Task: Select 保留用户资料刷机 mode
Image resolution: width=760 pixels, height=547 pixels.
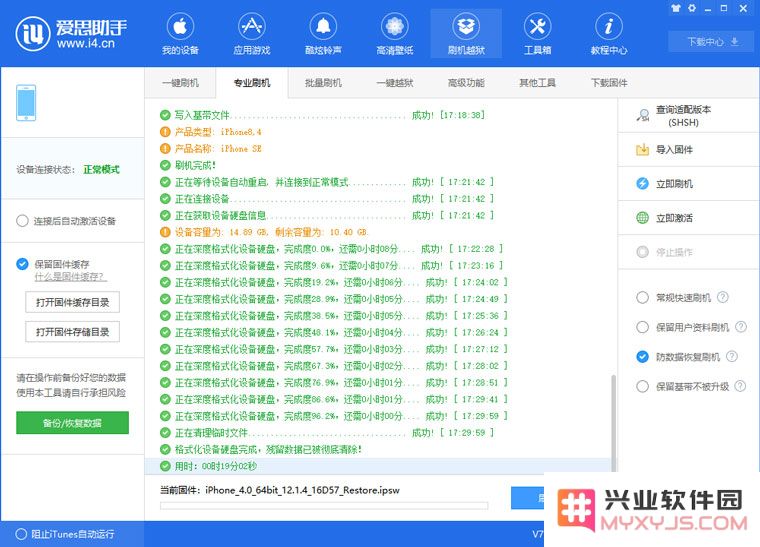Action: click(643, 327)
